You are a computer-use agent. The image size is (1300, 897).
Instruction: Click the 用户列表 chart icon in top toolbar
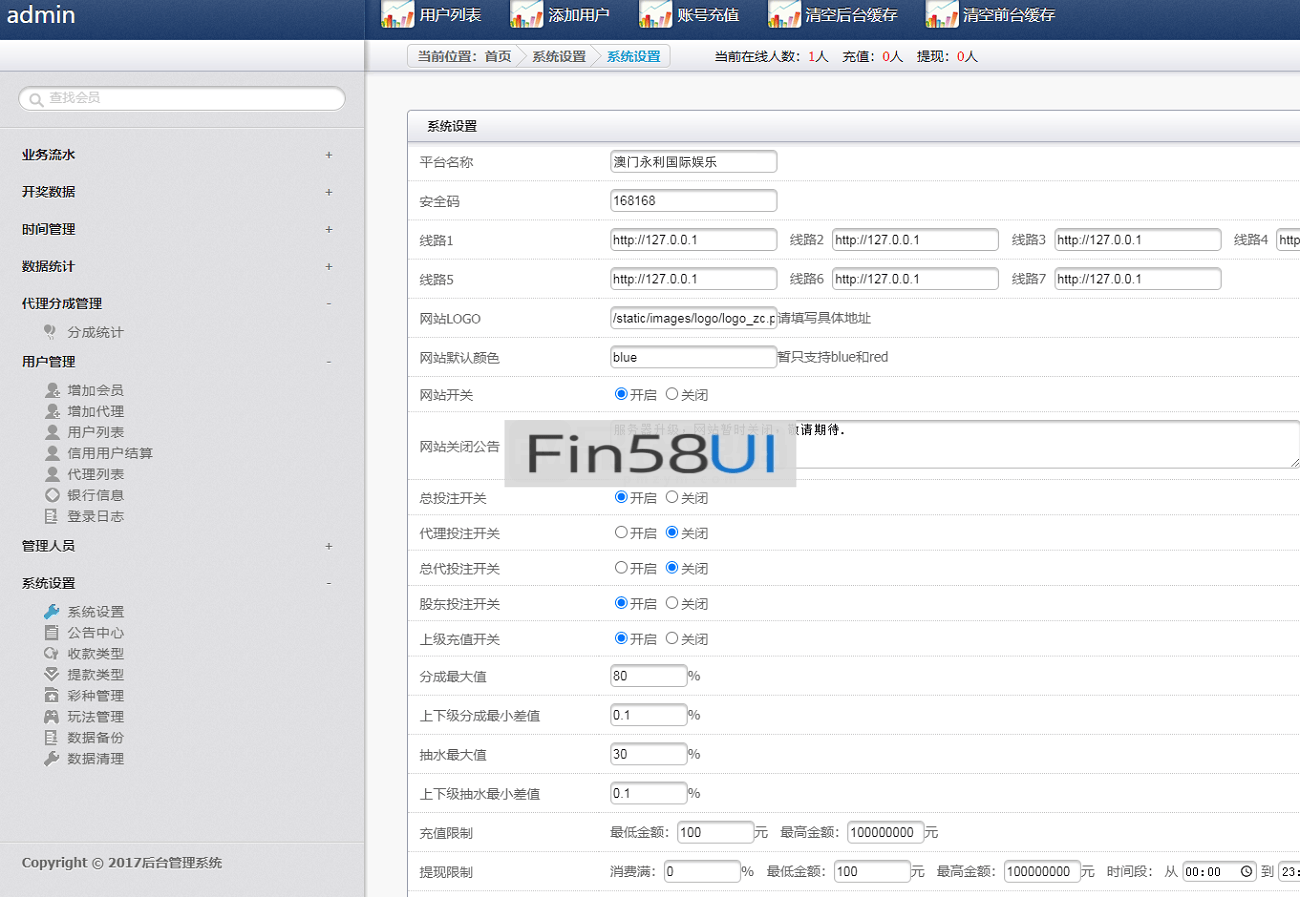[x=398, y=15]
